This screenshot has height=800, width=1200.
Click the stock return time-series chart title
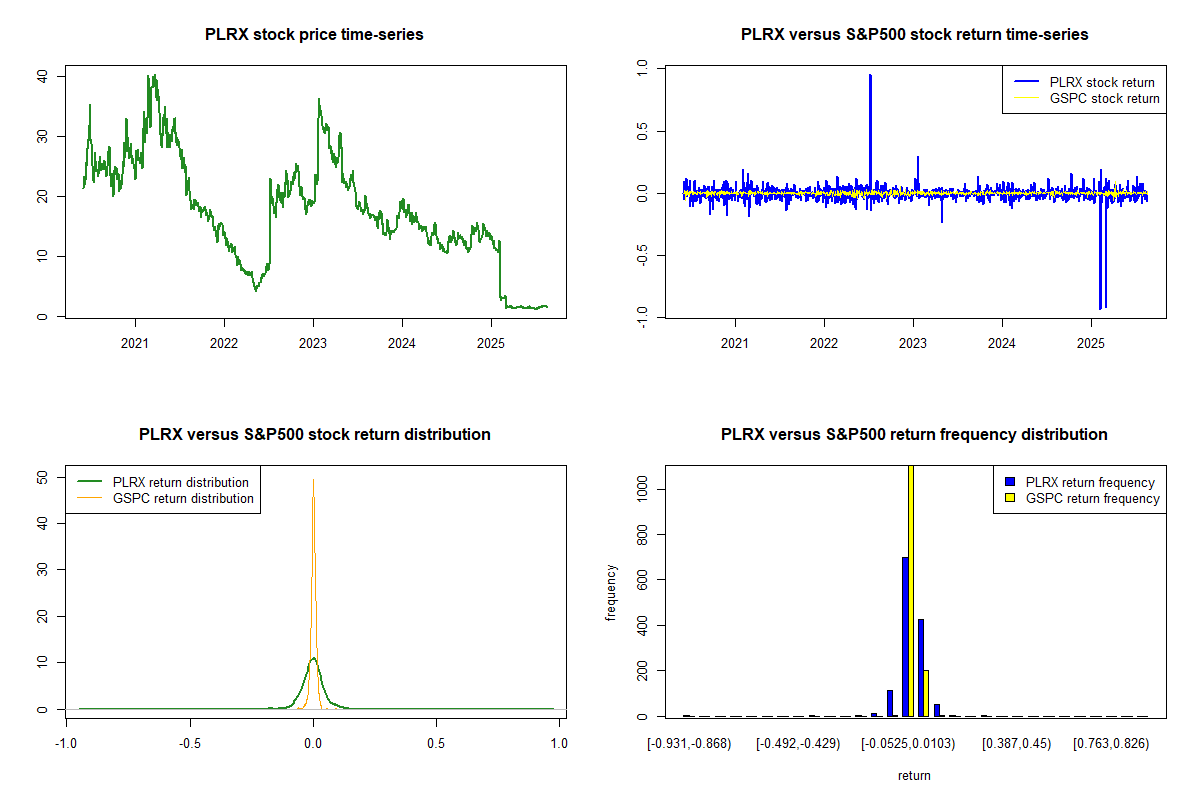(914, 35)
